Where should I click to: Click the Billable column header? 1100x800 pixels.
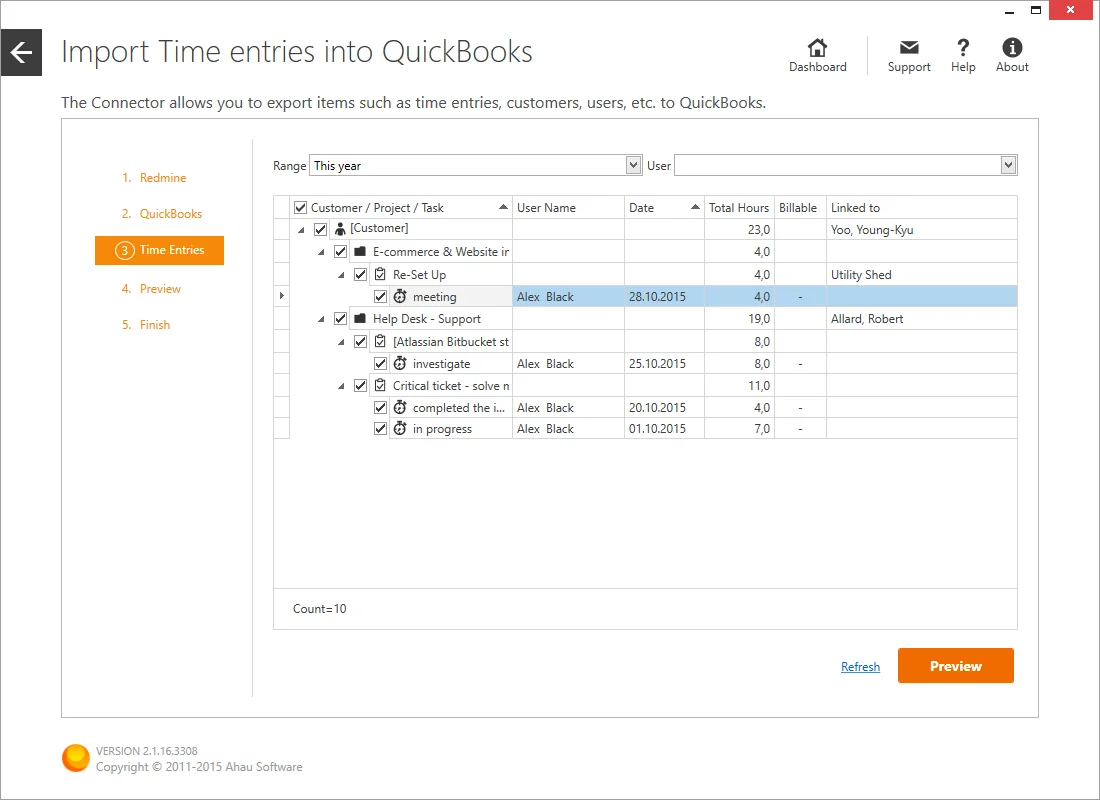(x=800, y=208)
